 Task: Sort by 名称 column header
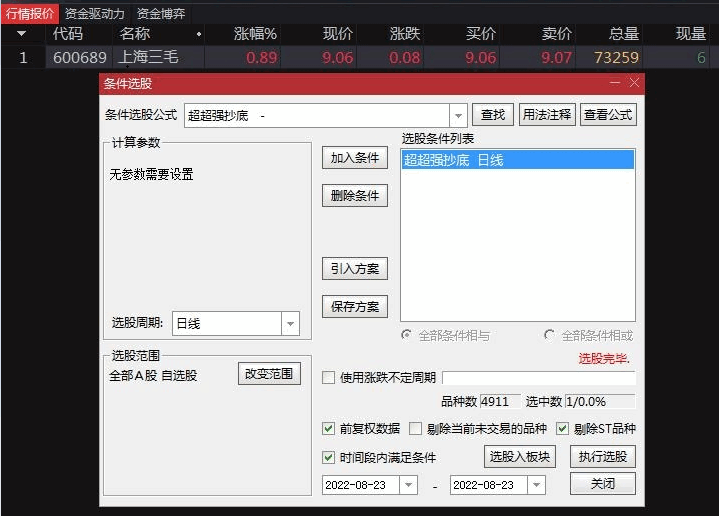click(x=135, y=33)
